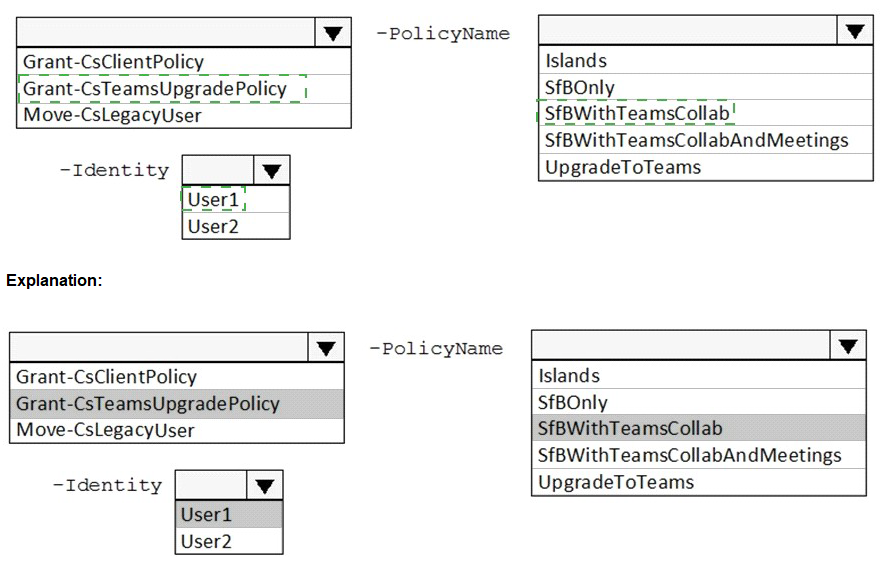Expand the bottom cmdlet dropdown arrow
This screenshot has height=568, width=881.
[x=326, y=348]
